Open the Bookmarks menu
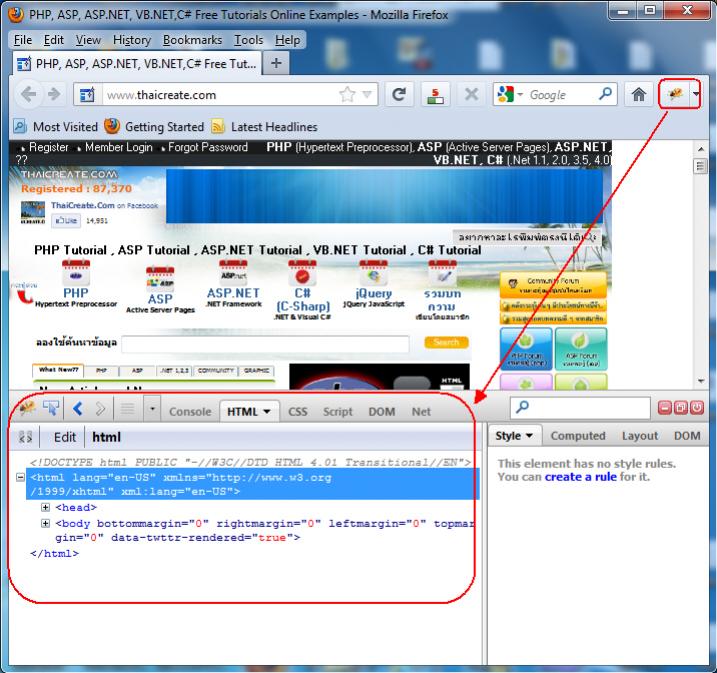This screenshot has height=673, width=717. click(192, 40)
